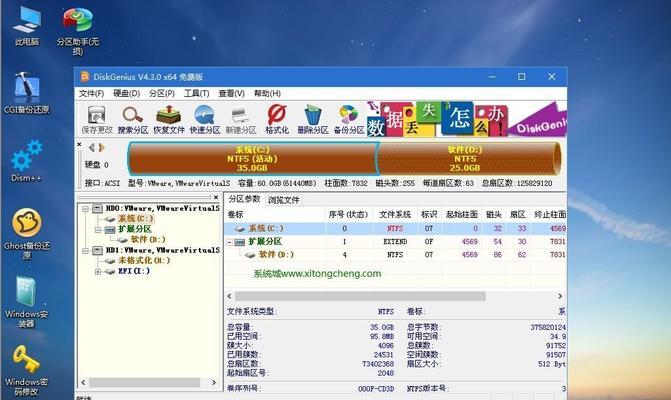Click the tree panel horizontal scrollbar thumb
Viewport: 671px width, 400px height.
[x=144, y=382]
